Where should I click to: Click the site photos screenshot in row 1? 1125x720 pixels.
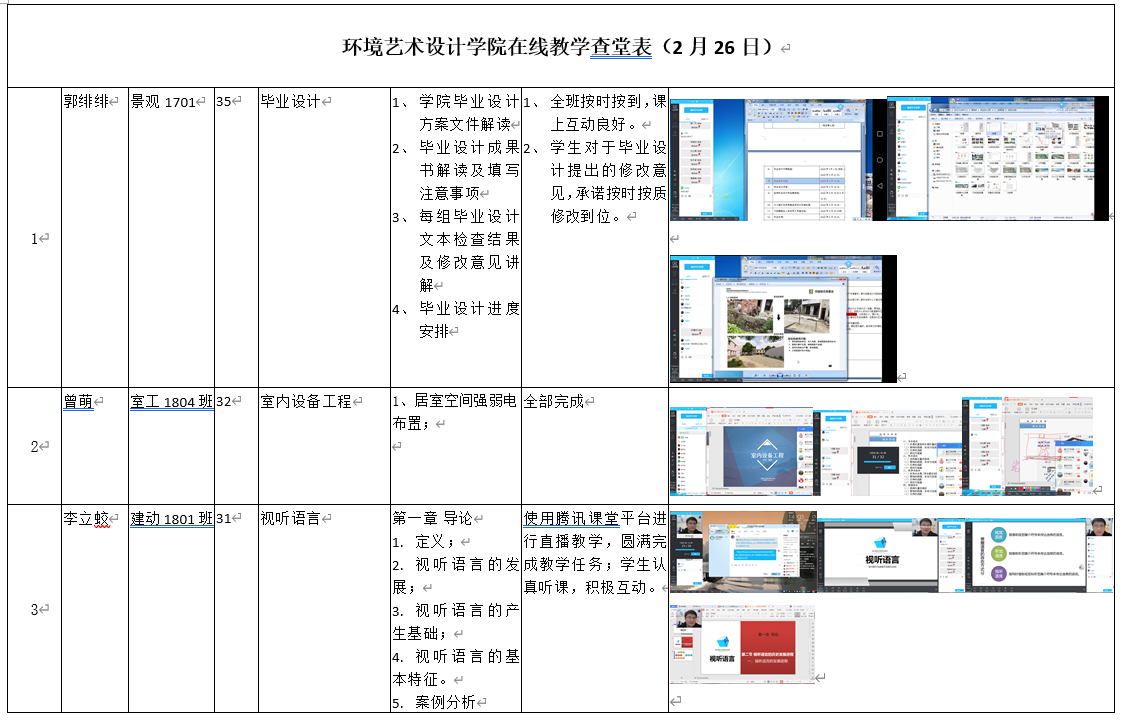[x=783, y=319]
